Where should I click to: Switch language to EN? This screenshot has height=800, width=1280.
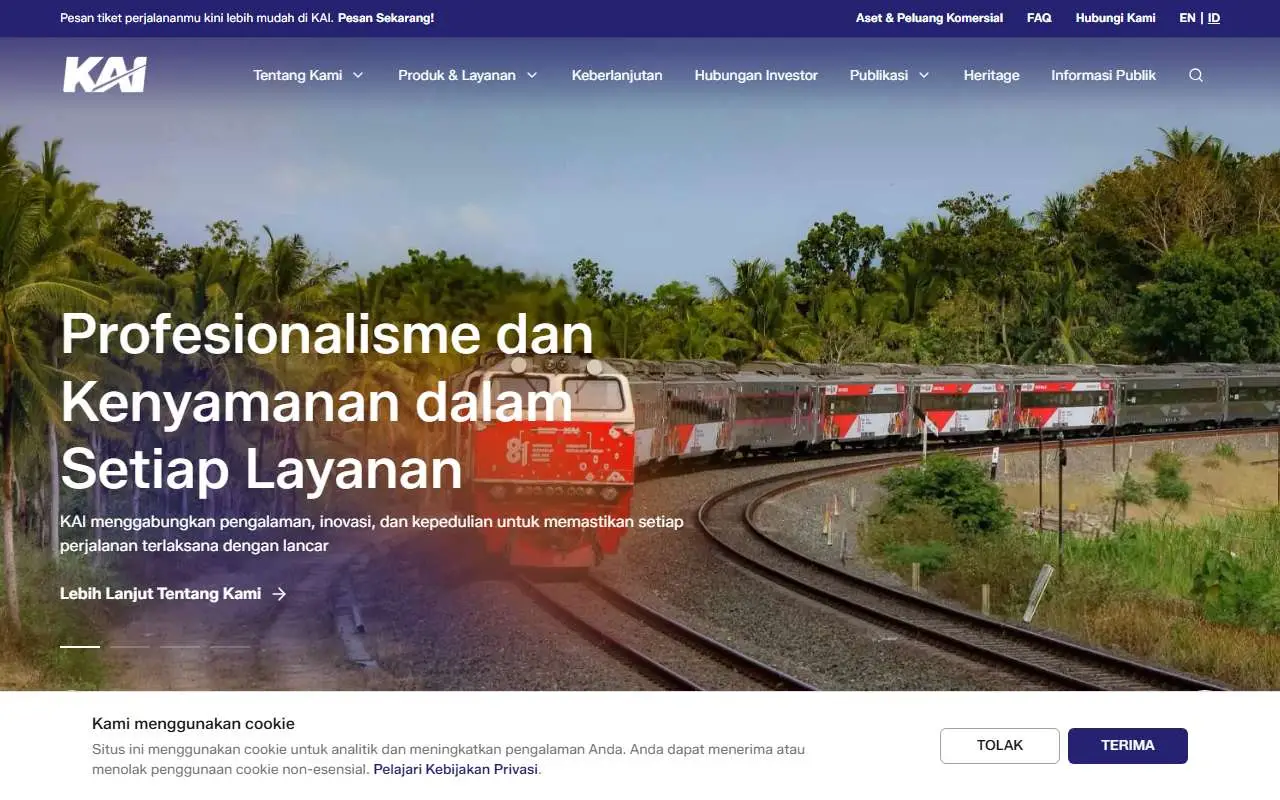click(1187, 18)
